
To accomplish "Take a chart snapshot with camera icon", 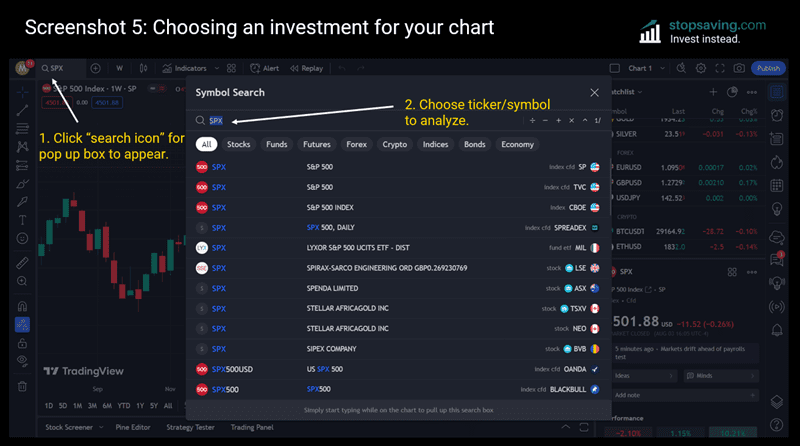I will click(739, 68).
